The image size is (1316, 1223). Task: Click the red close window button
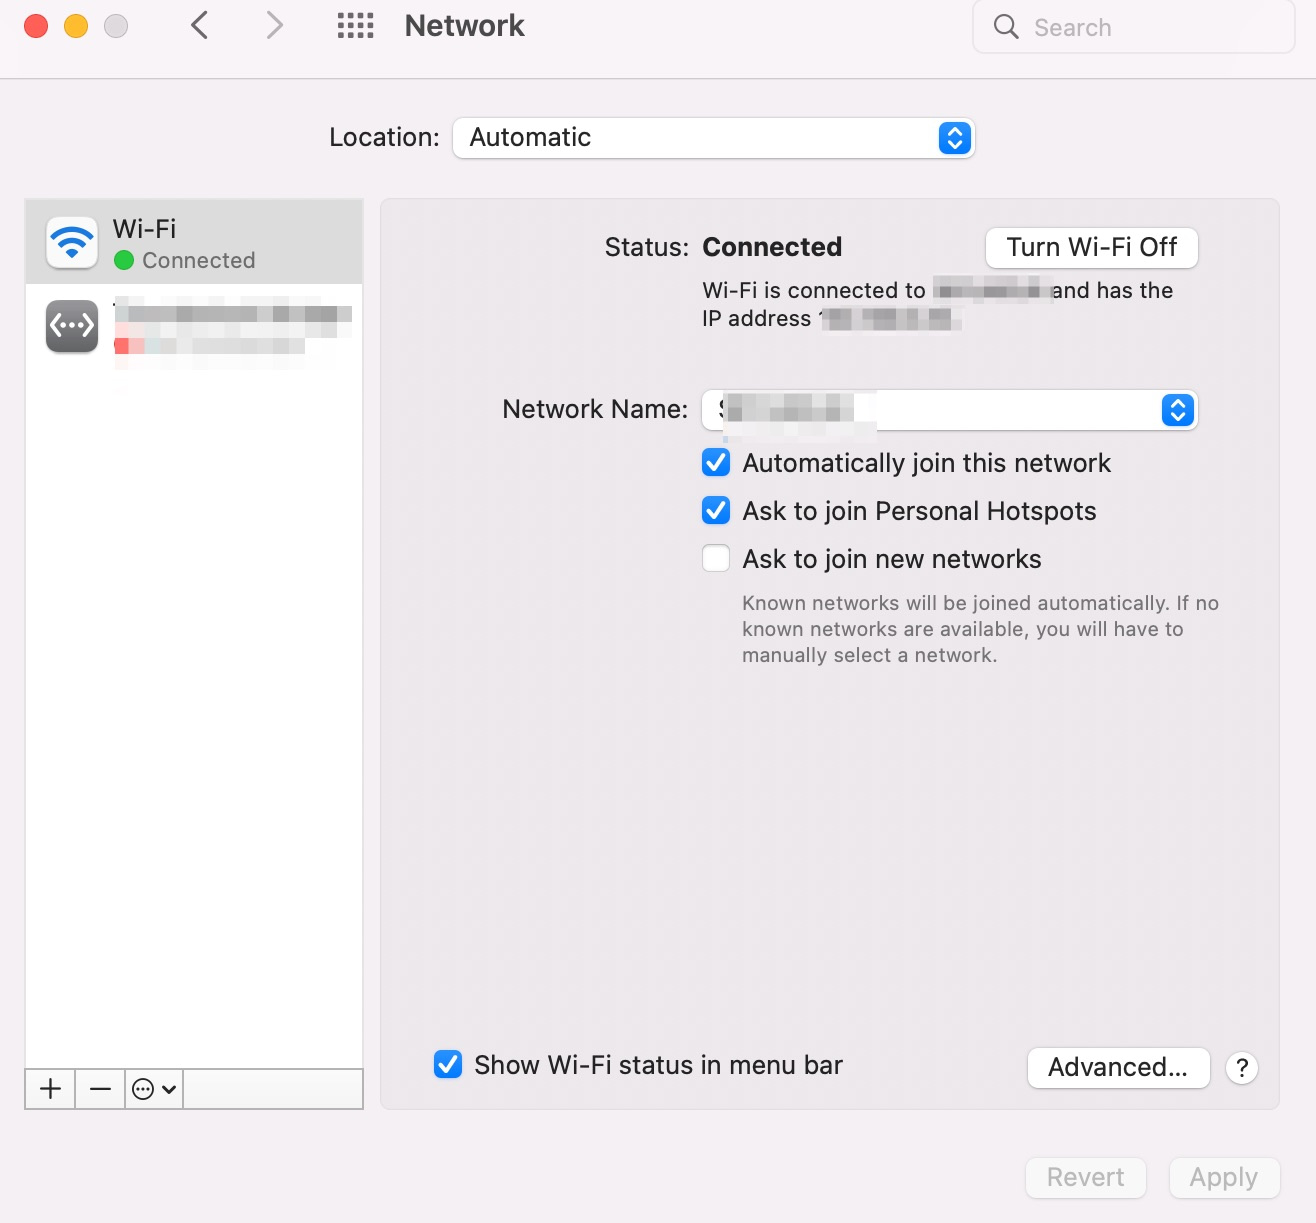click(x=36, y=26)
